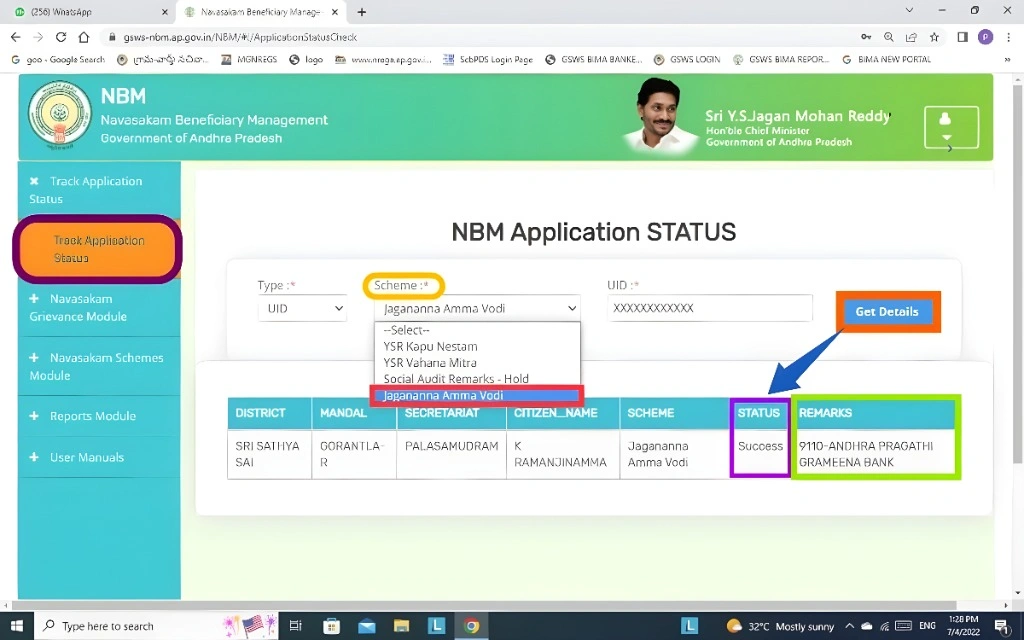Open Task View on the taskbar

(x=295, y=626)
